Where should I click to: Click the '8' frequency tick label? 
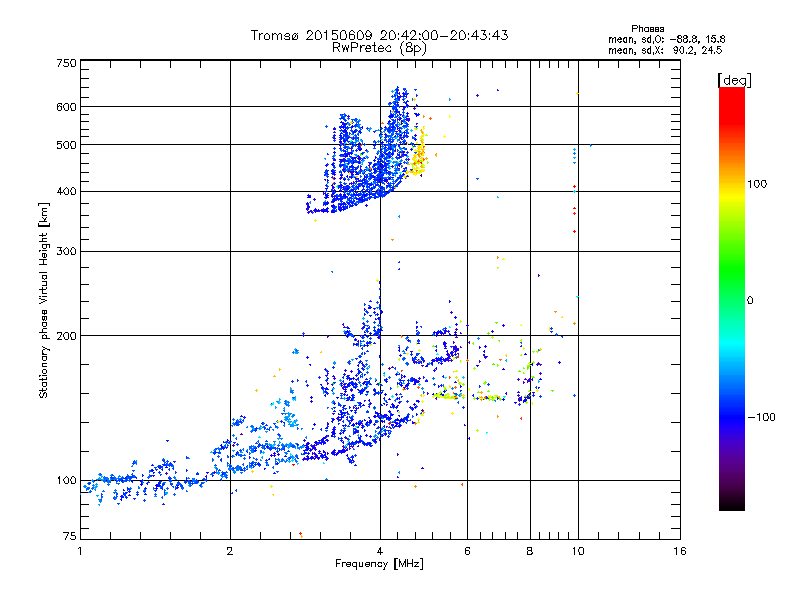[530, 551]
